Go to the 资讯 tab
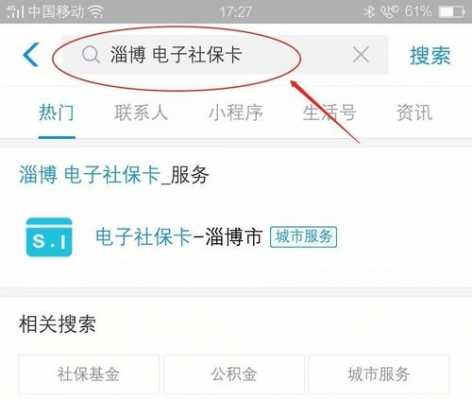Viewport: 472px width, 400px height. (x=414, y=112)
